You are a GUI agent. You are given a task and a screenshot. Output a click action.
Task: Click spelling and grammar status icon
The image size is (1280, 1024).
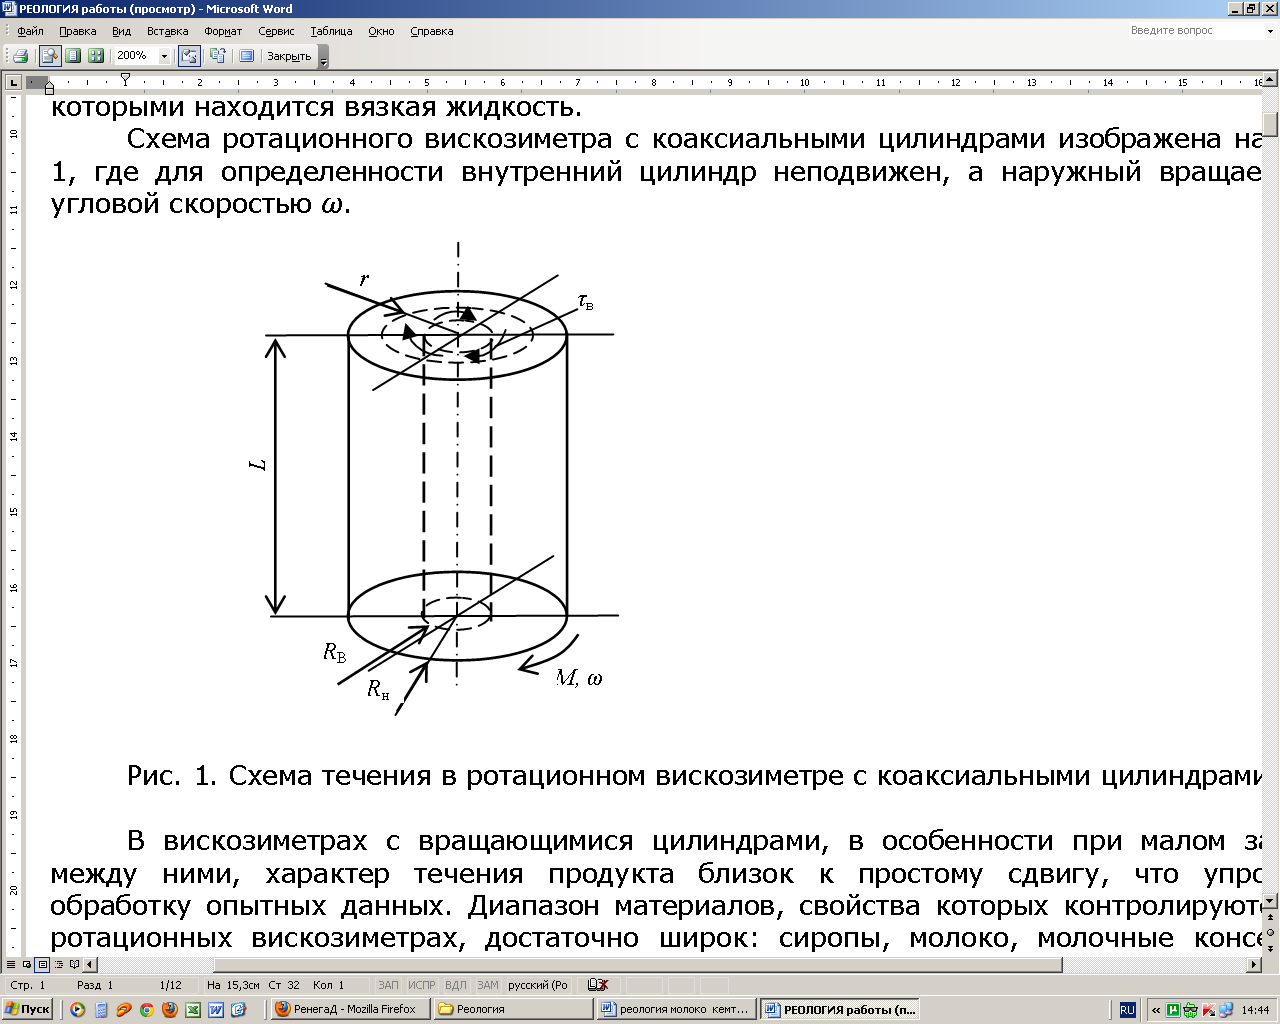click(599, 985)
